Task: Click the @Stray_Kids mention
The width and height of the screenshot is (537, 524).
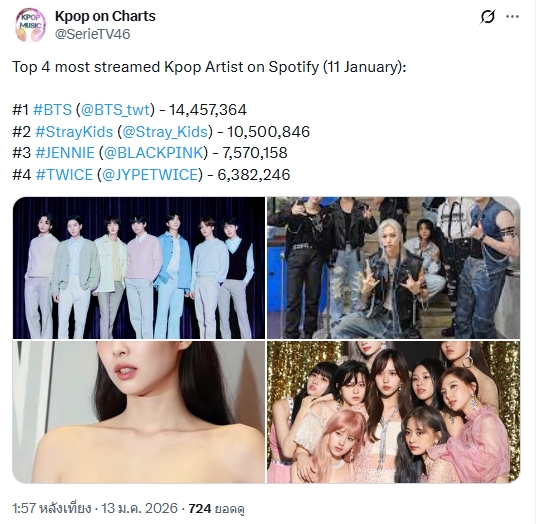Action: click(x=165, y=132)
